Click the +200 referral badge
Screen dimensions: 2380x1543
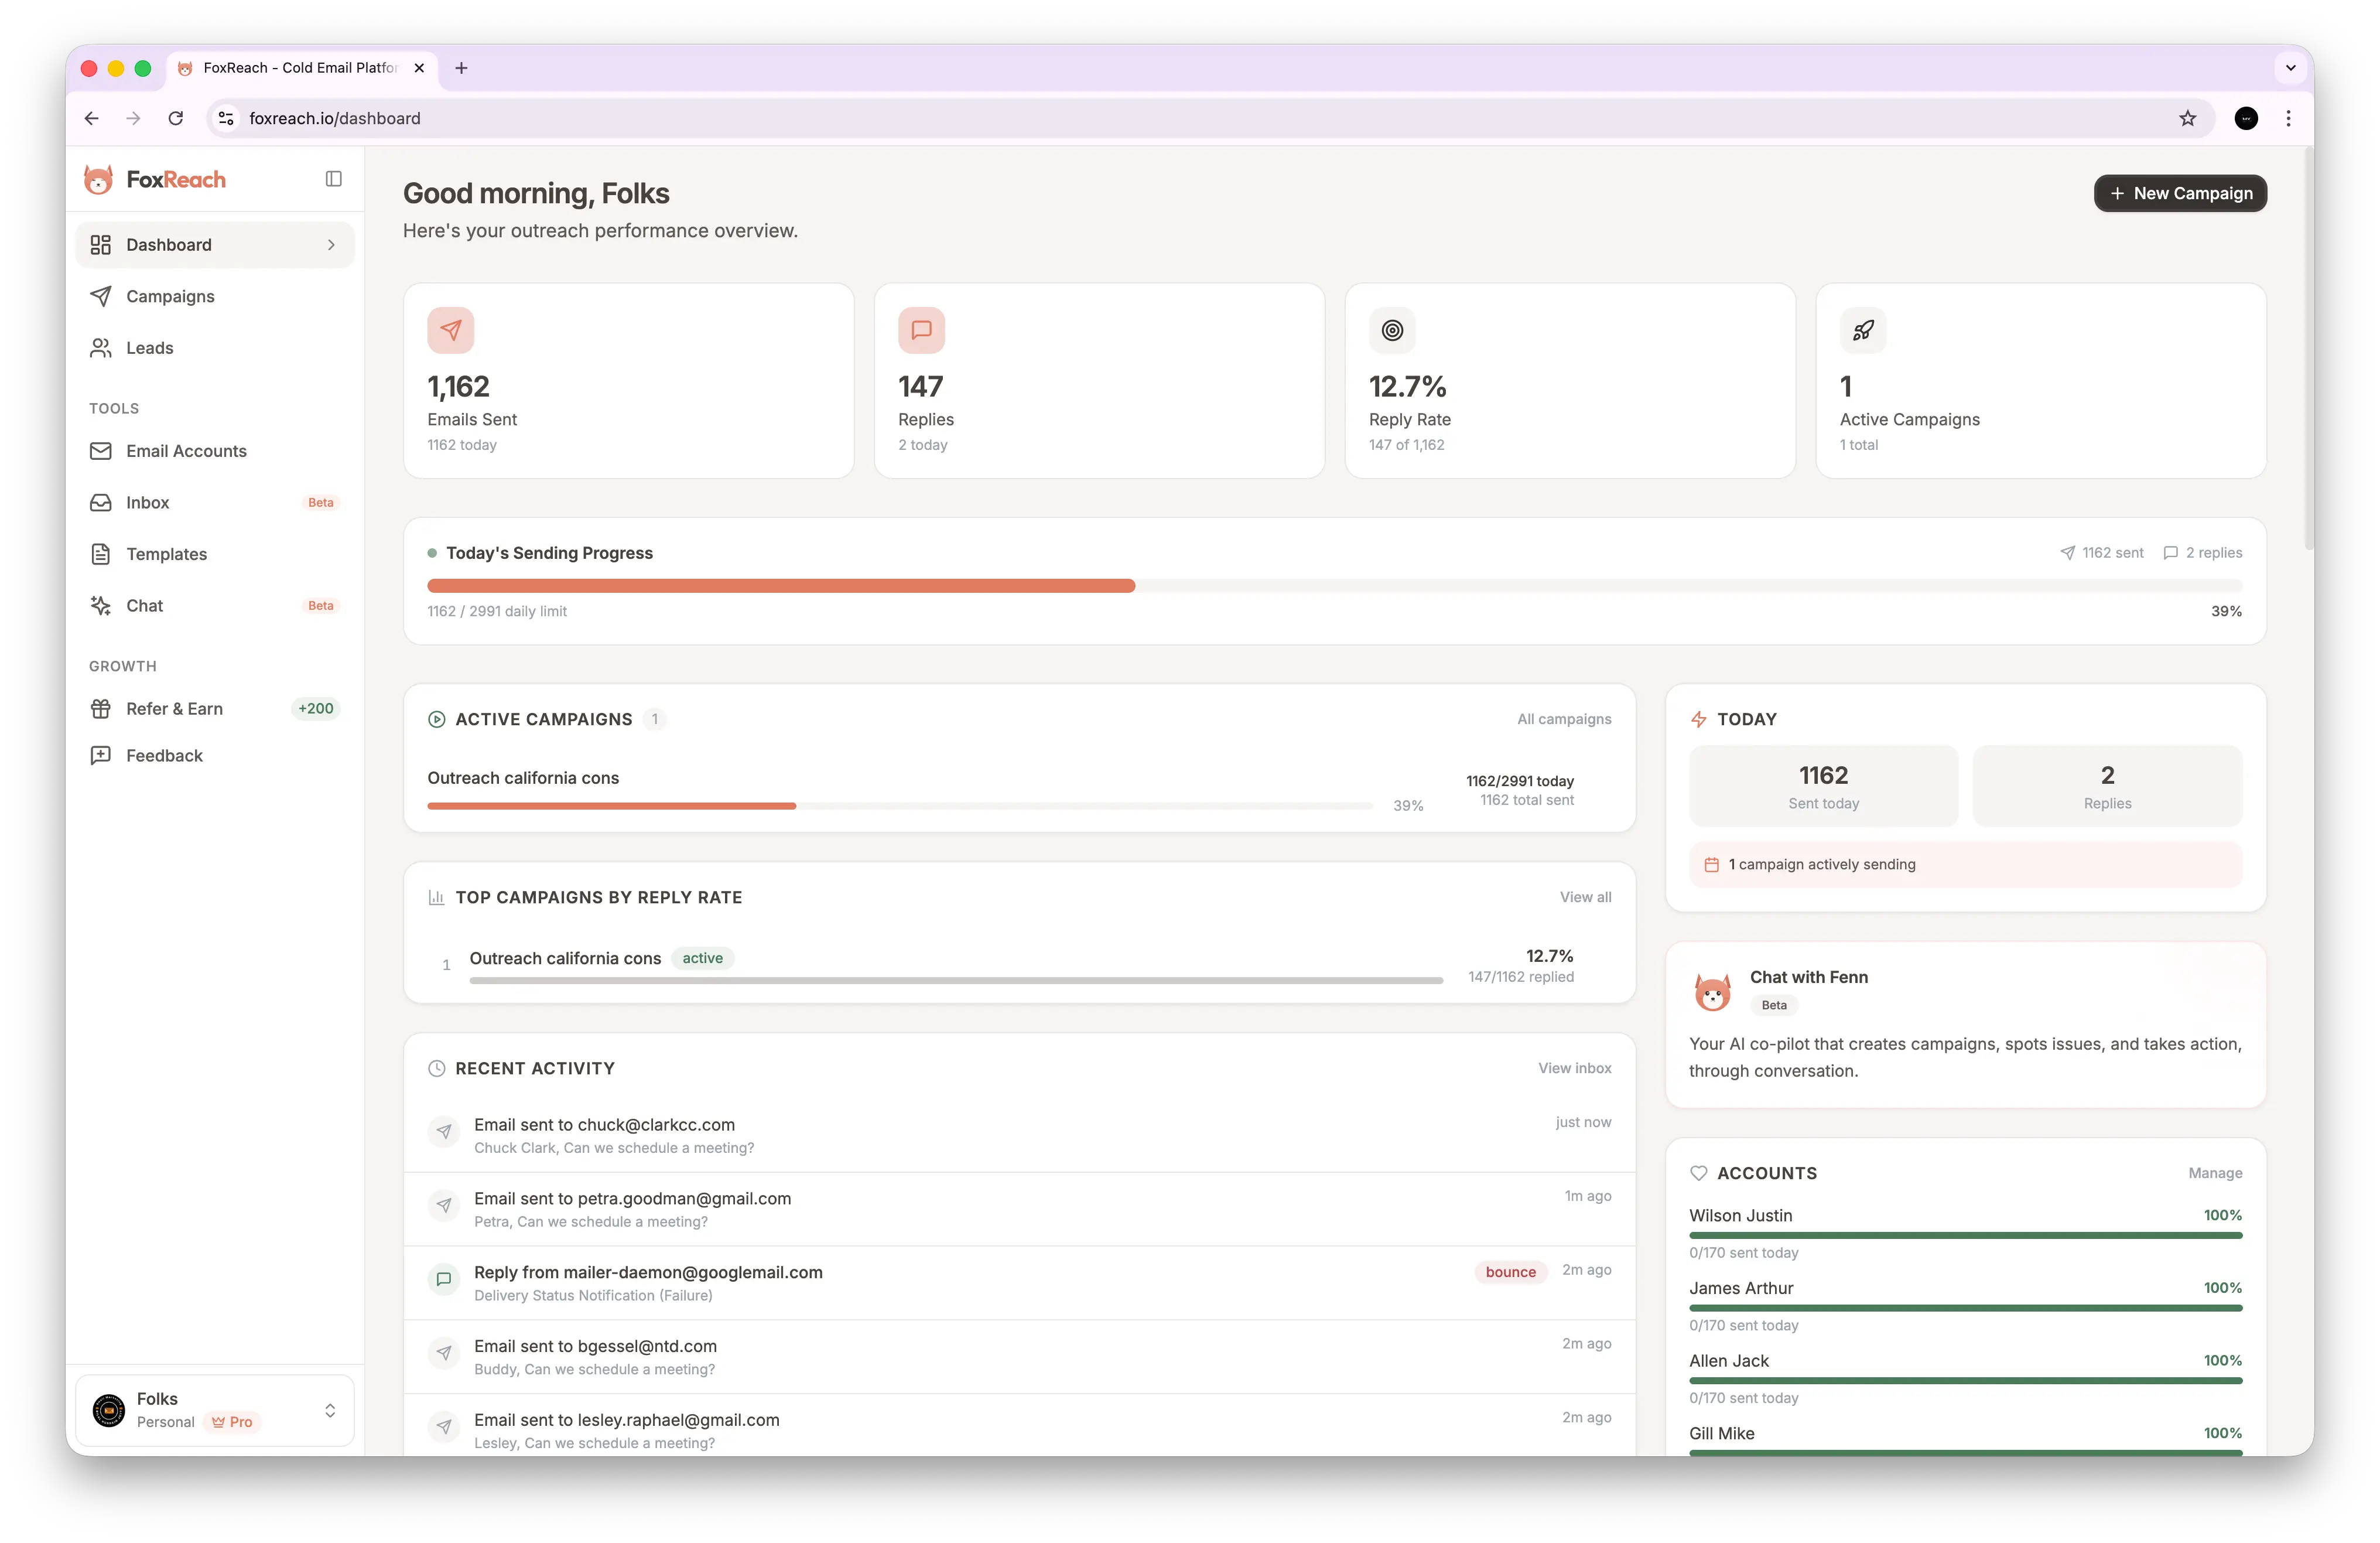tap(316, 709)
